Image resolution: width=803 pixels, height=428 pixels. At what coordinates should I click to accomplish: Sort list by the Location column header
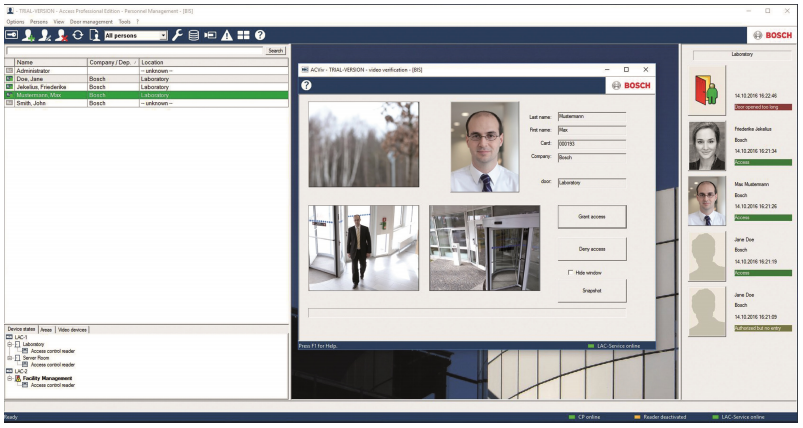click(214, 62)
